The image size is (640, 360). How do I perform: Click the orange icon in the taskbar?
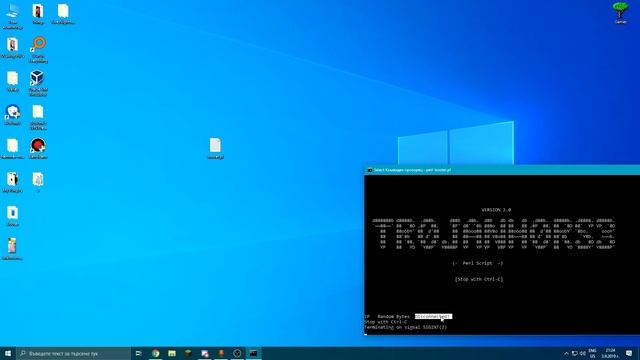pos(221,353)
